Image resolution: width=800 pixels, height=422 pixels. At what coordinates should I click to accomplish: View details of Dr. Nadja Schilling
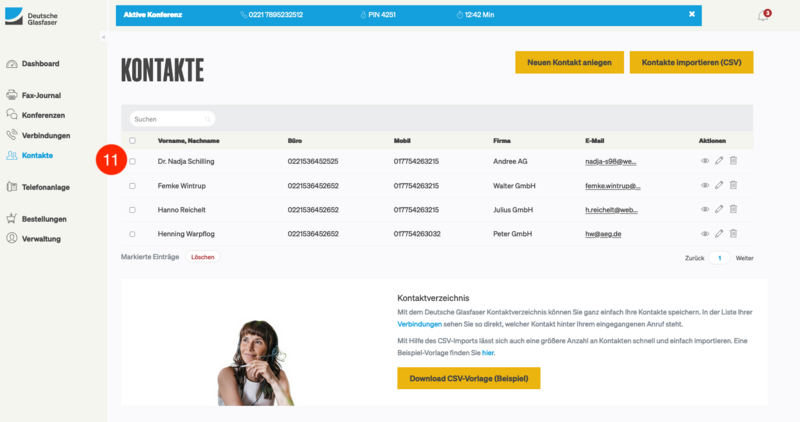[x=705, y=160]
